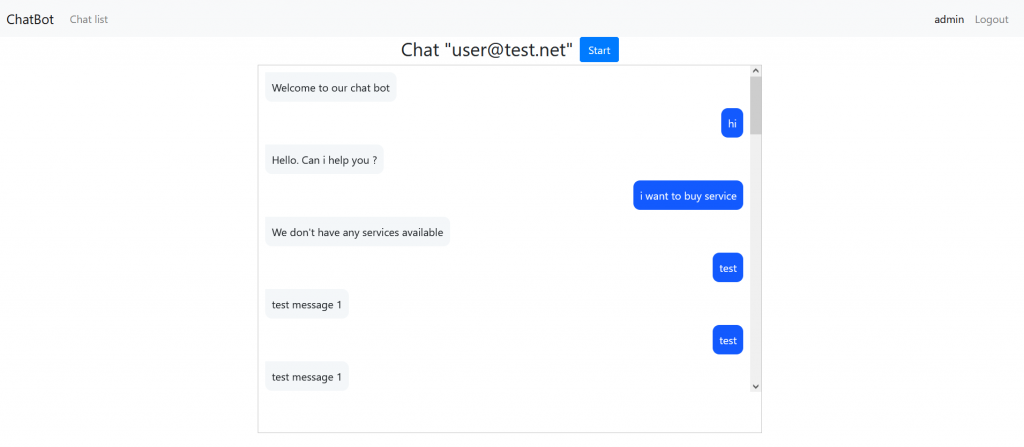This screenshot has height=447, width=1024.
Task: Open the Chat list page
Action: (89, 19)
